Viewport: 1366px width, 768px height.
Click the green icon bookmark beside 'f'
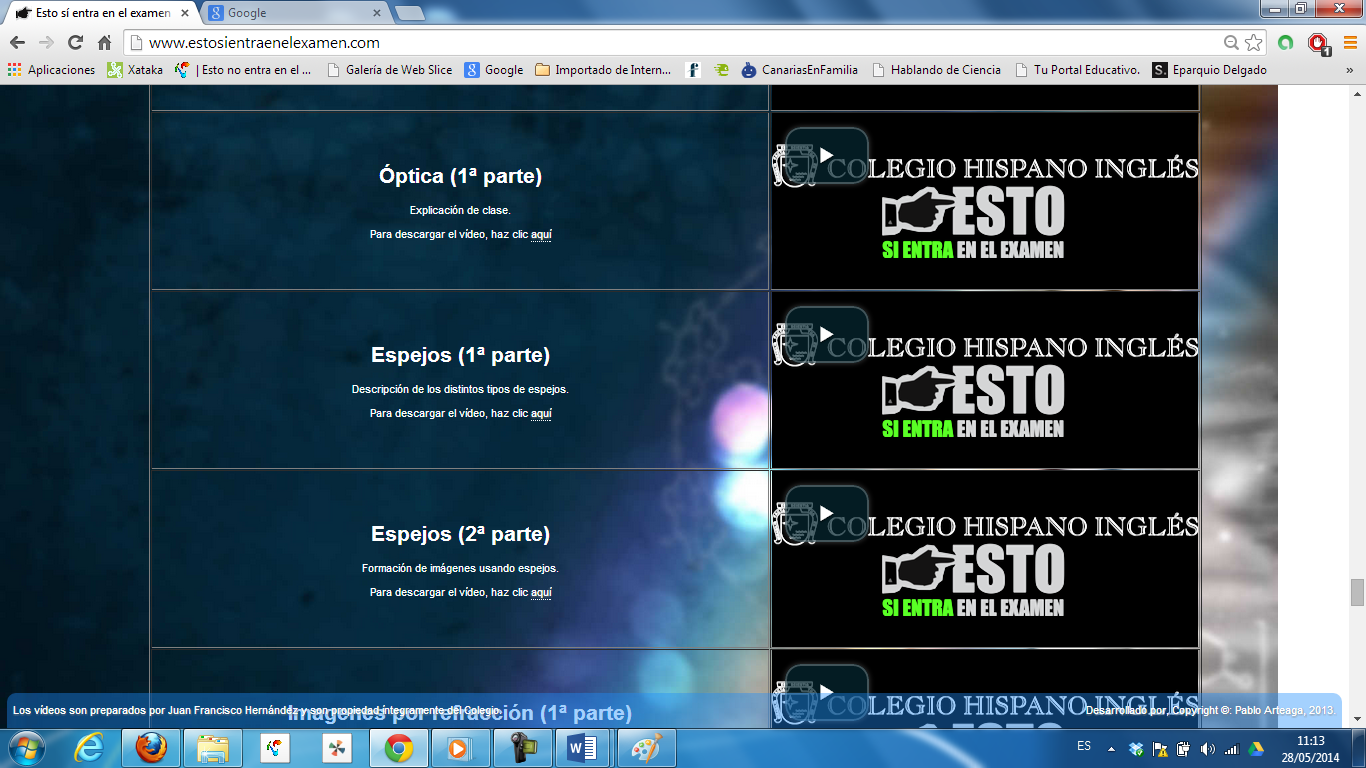click(x=721, y=70)
